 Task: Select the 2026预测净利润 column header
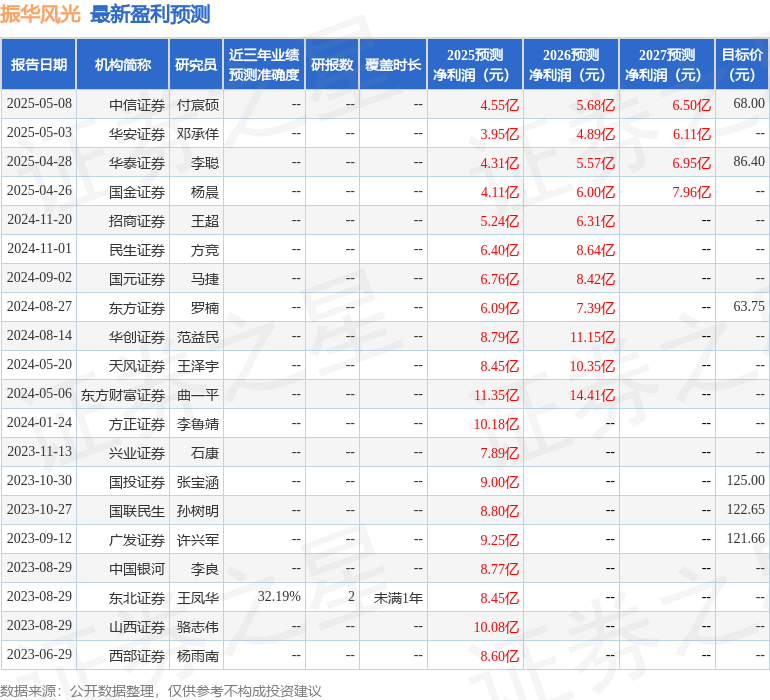click(571, 64)
